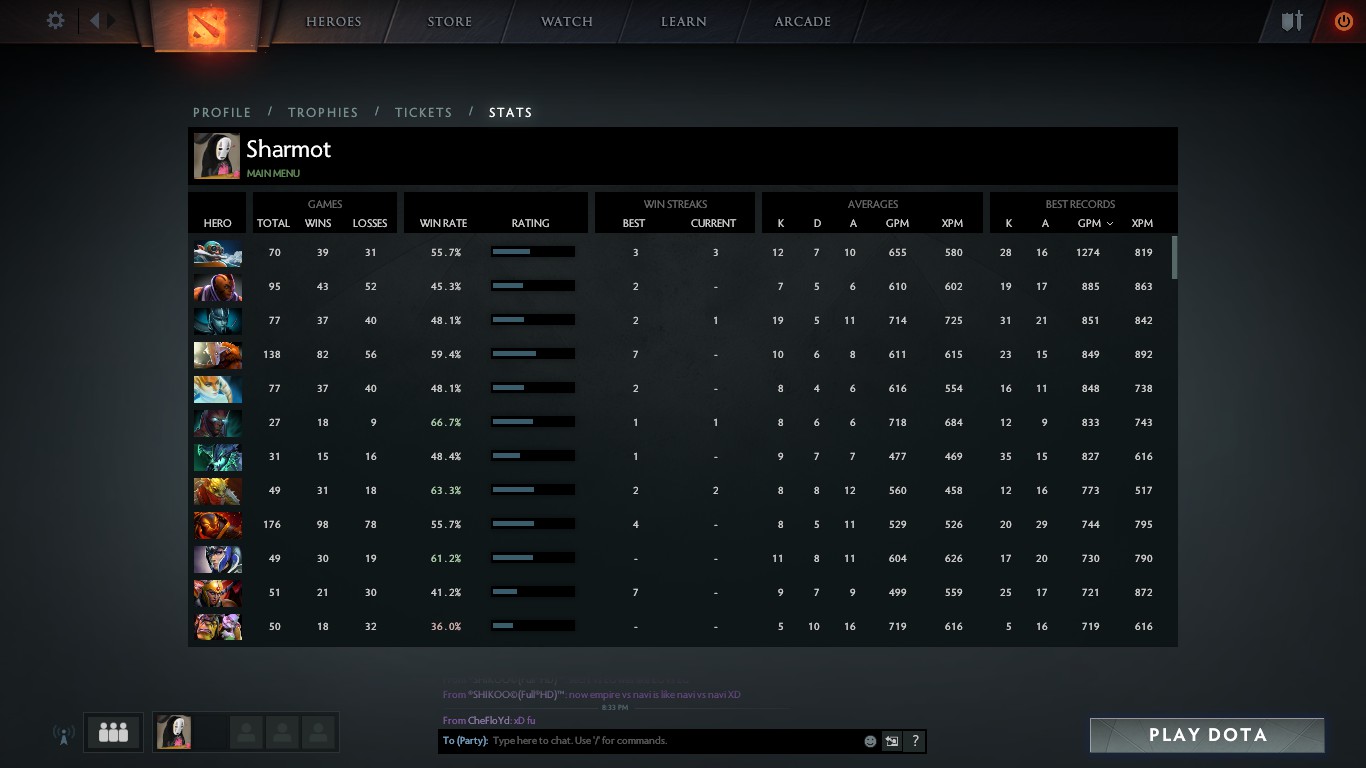Select the hero portrait with 51 total games

[217, 593]
